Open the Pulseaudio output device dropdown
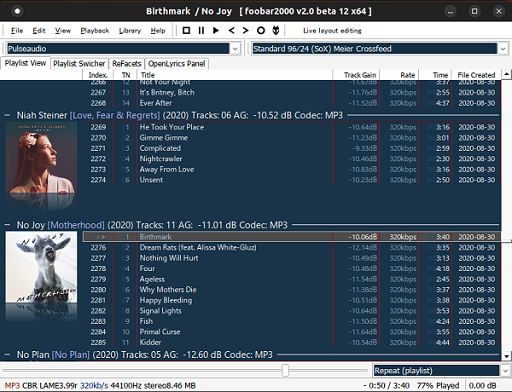512x392 pixels. coord(235,49)
